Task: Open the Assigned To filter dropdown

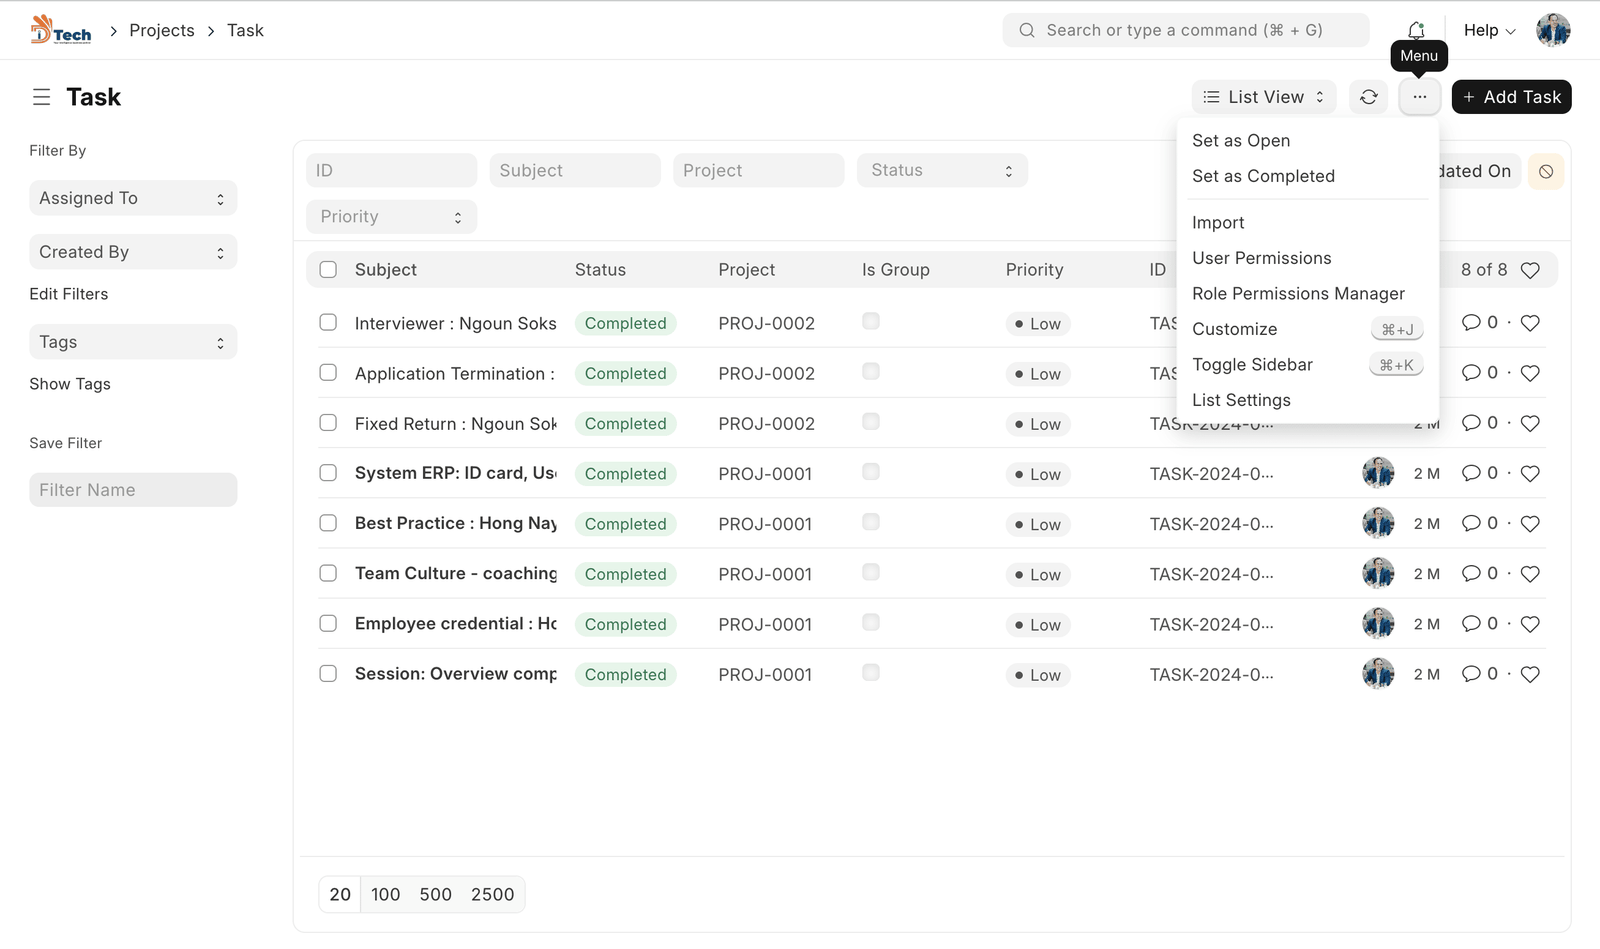Action: pyautogui.click(x=133, y=198)
